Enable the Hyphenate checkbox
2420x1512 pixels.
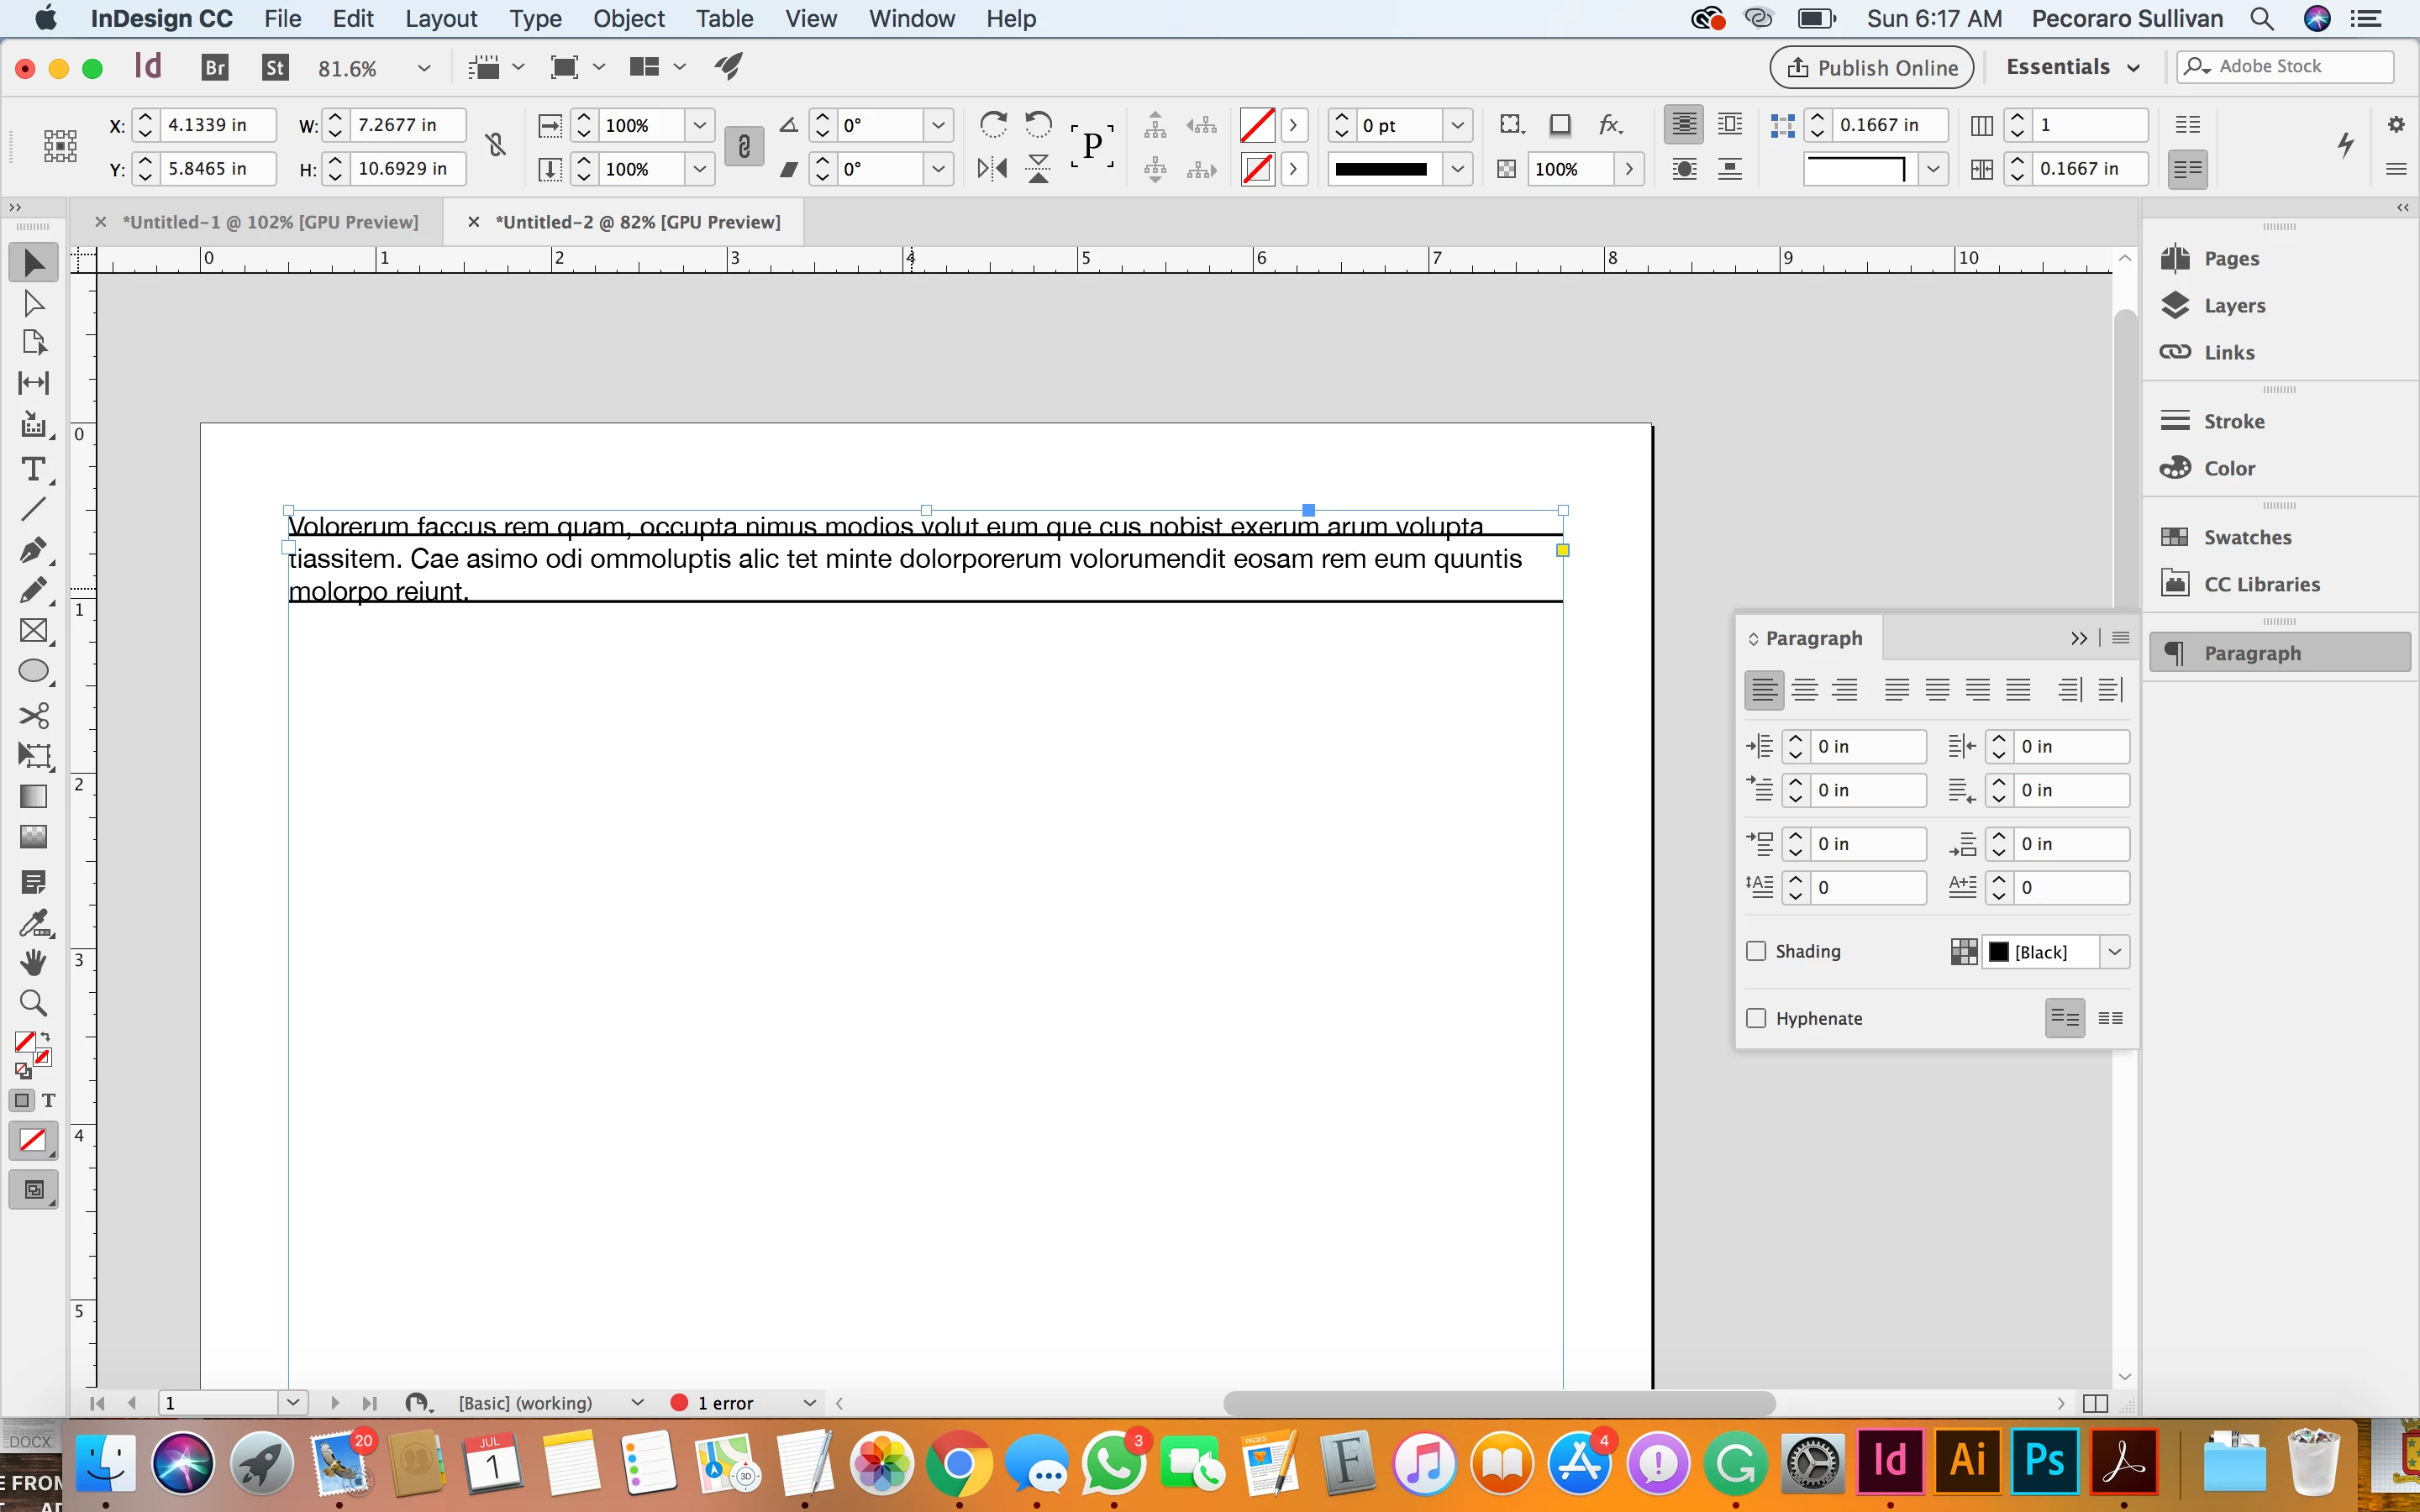click(1756, 1018)
